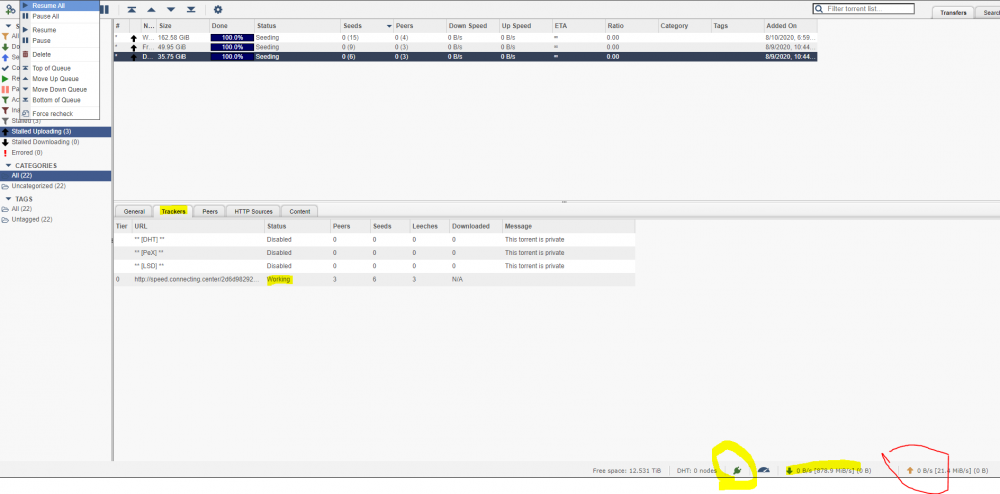Image resolution: width=1000 pixels, height=494 pixels.
Task: Choose Pause All from the menu
Action: point(59,17)
